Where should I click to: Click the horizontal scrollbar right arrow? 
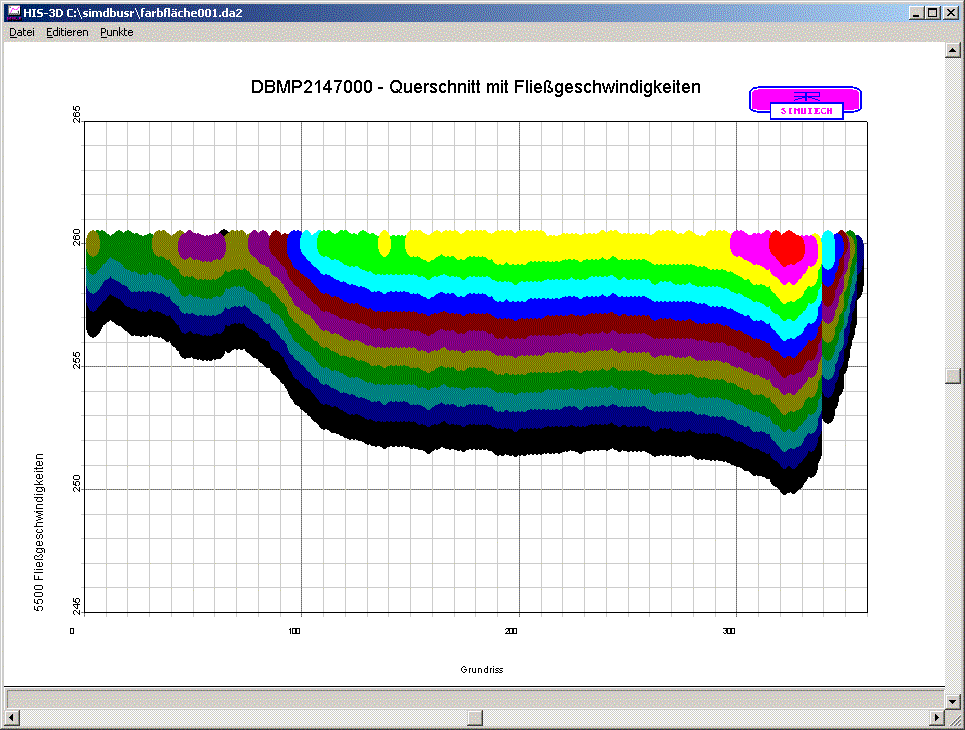pyautogui.click(x=937, y=718)
